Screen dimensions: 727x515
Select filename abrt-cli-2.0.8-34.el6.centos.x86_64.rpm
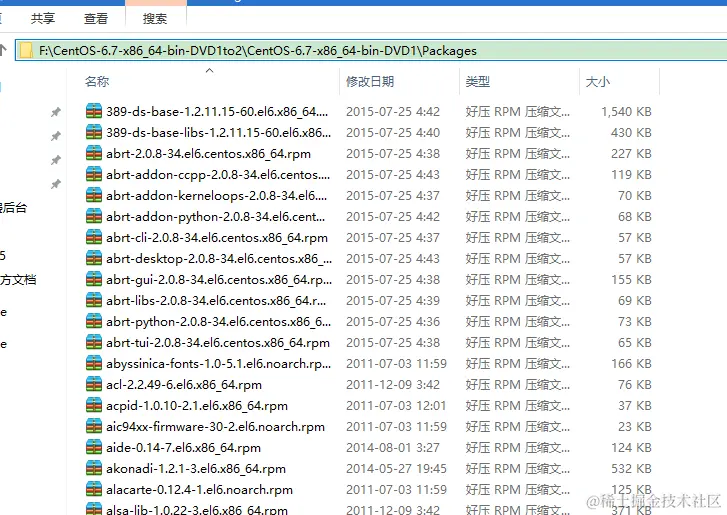[x=217, y=237]
